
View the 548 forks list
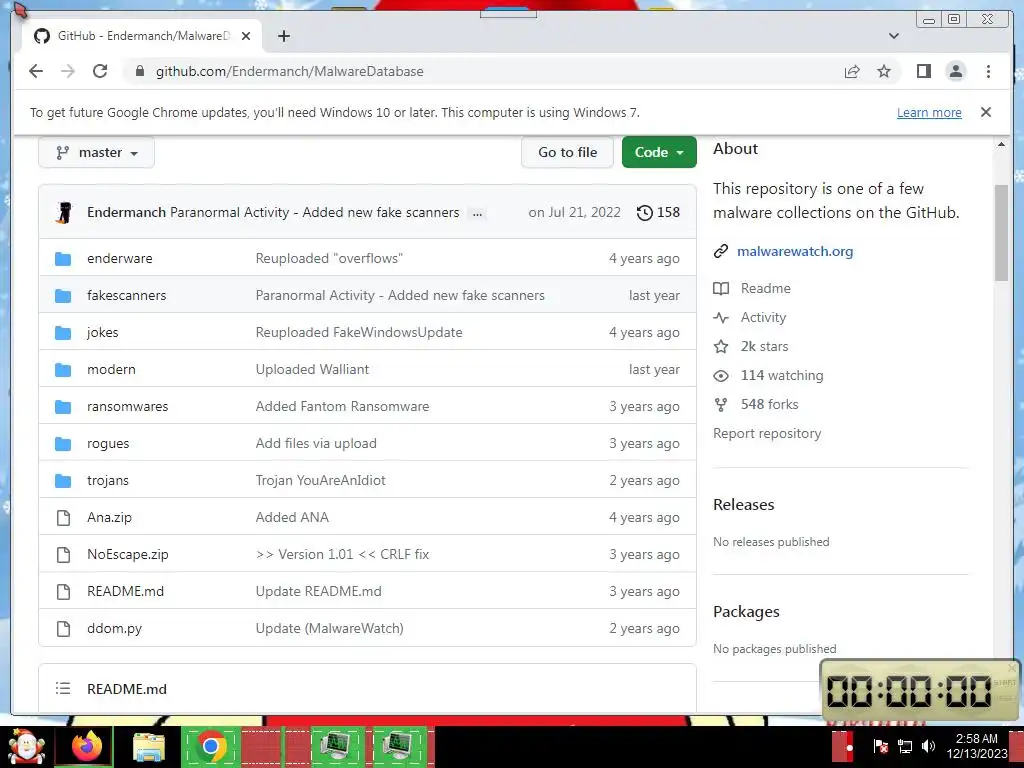tap(769, 404)
